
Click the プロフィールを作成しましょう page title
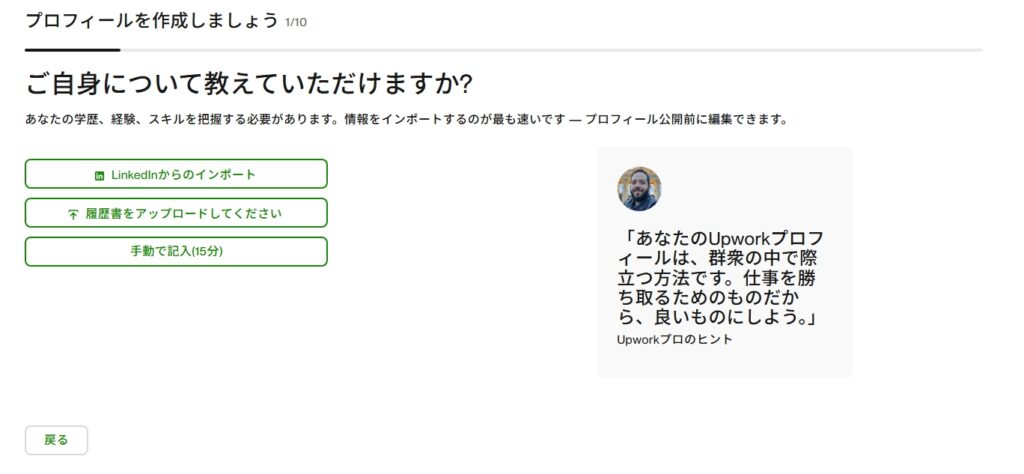(151, 21)
